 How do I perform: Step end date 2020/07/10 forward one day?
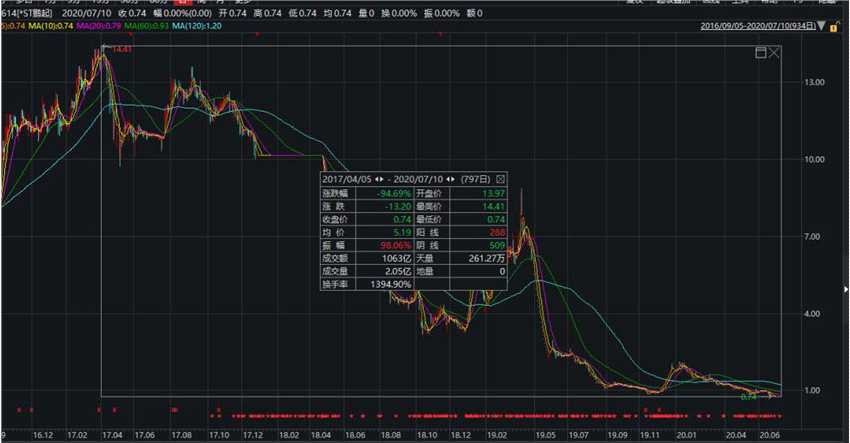453,179
